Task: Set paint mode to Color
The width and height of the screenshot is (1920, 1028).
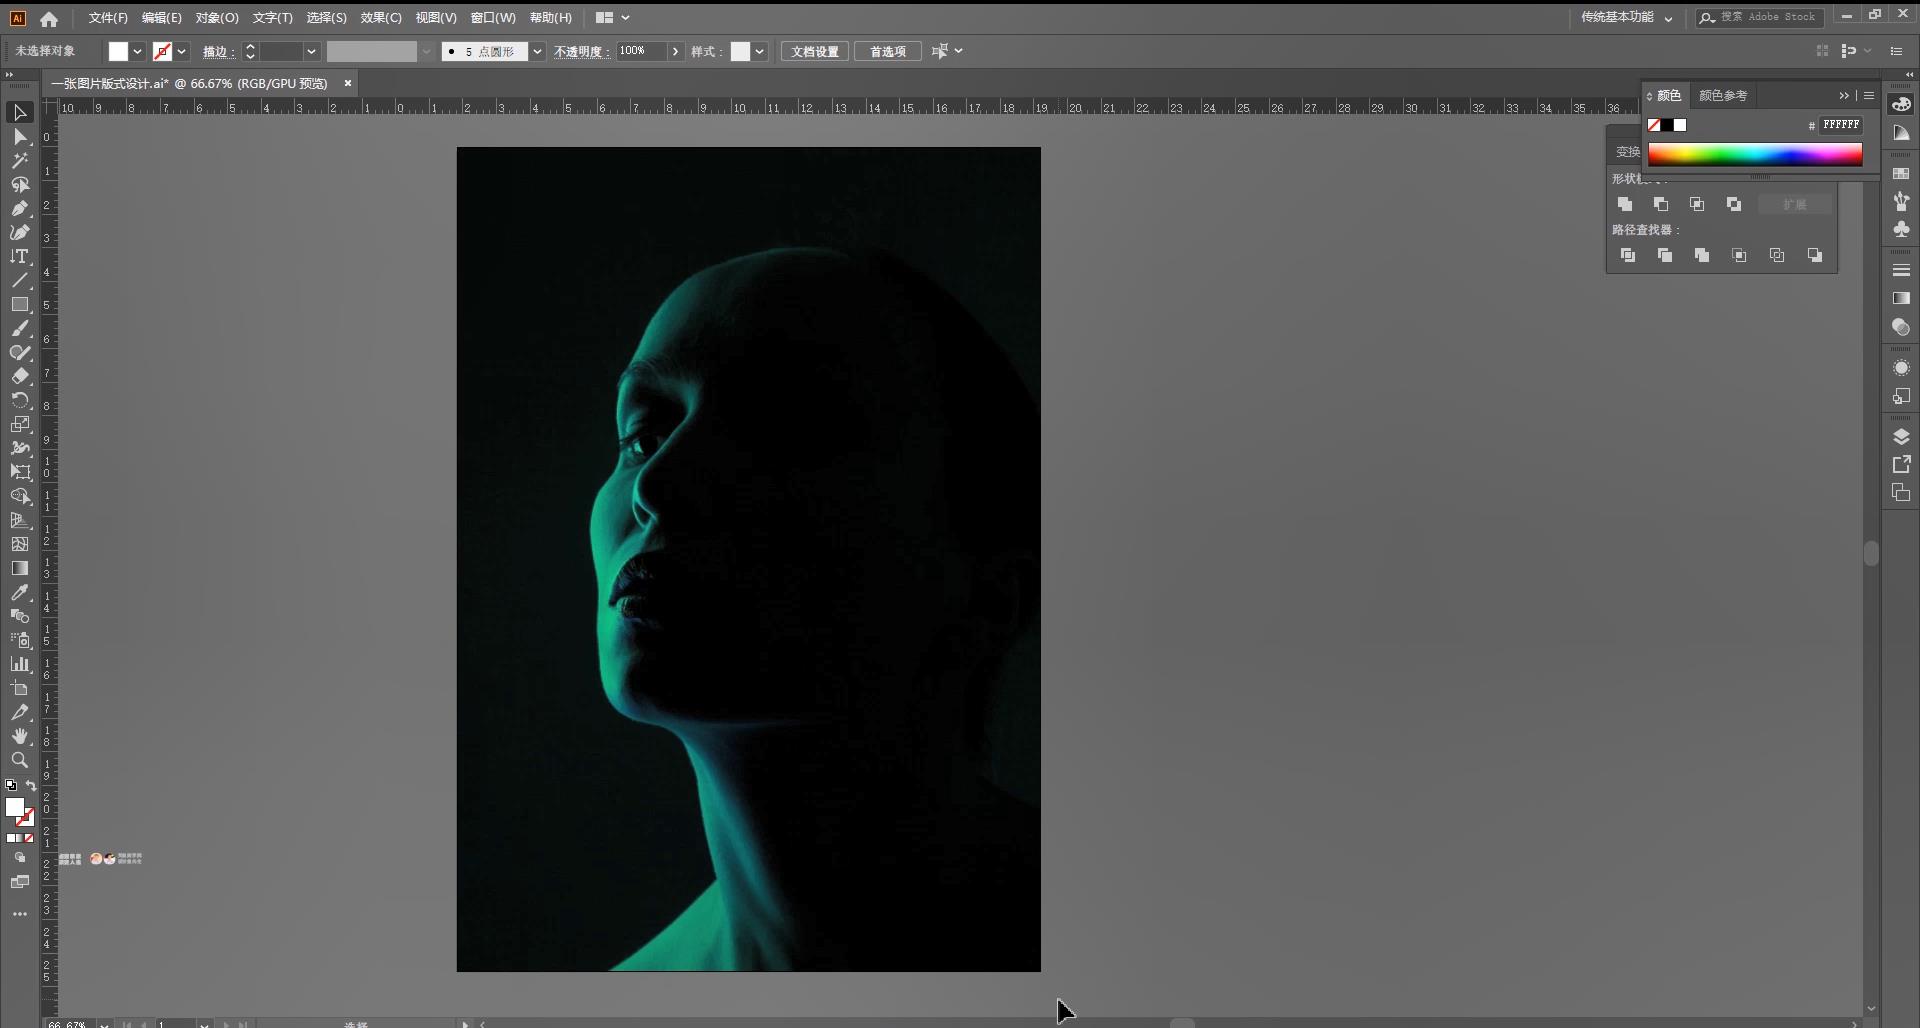Action: [10, 839]
